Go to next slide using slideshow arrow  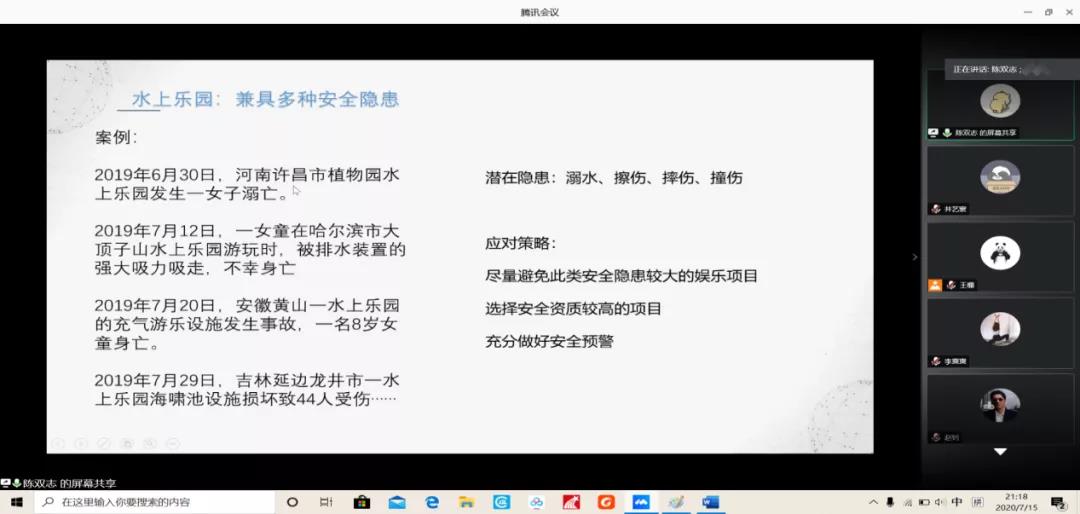(80, 442)
